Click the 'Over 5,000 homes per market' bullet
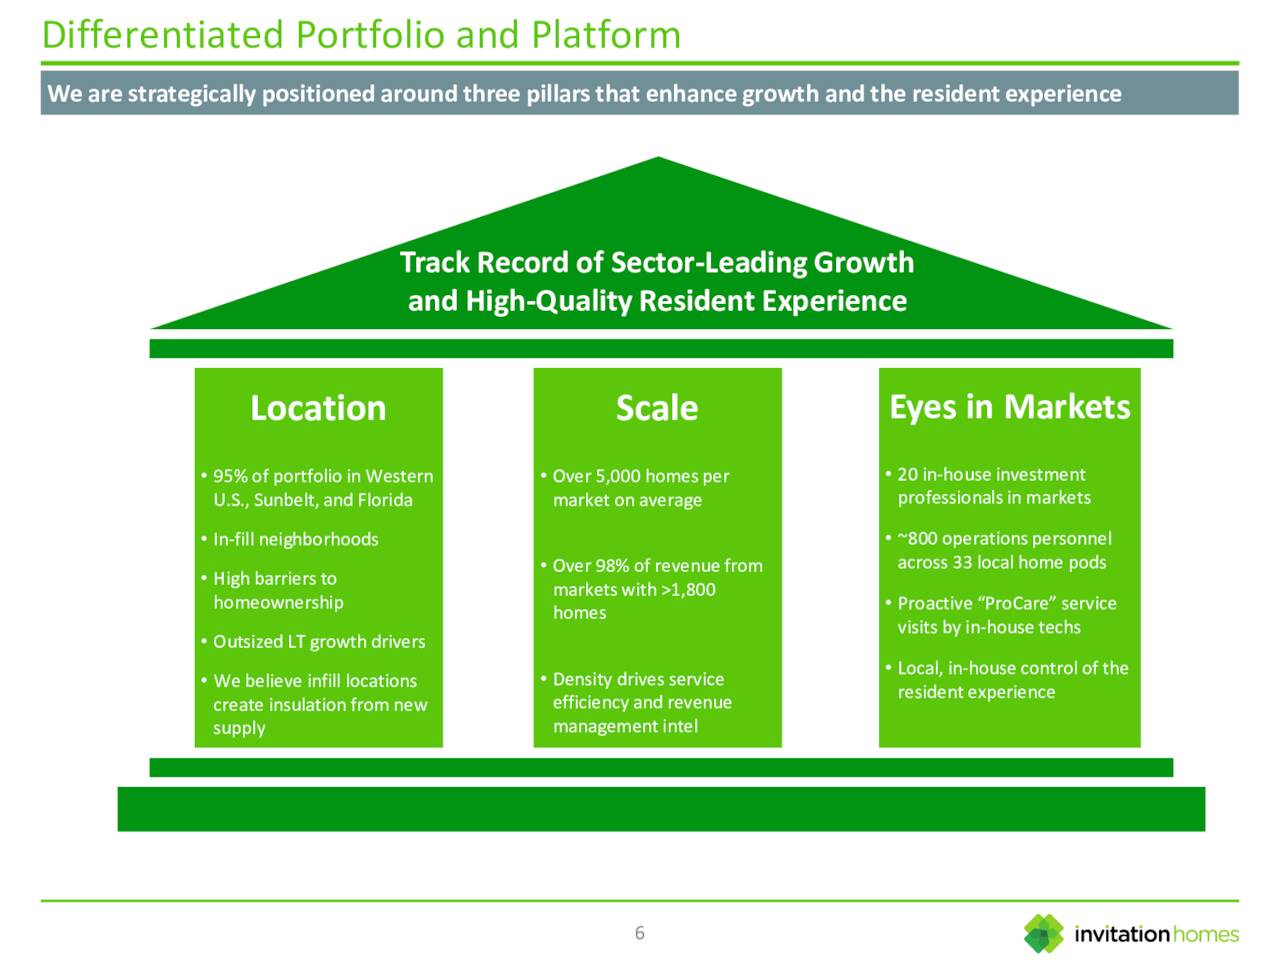1280x960 pixels. (640, 487)
